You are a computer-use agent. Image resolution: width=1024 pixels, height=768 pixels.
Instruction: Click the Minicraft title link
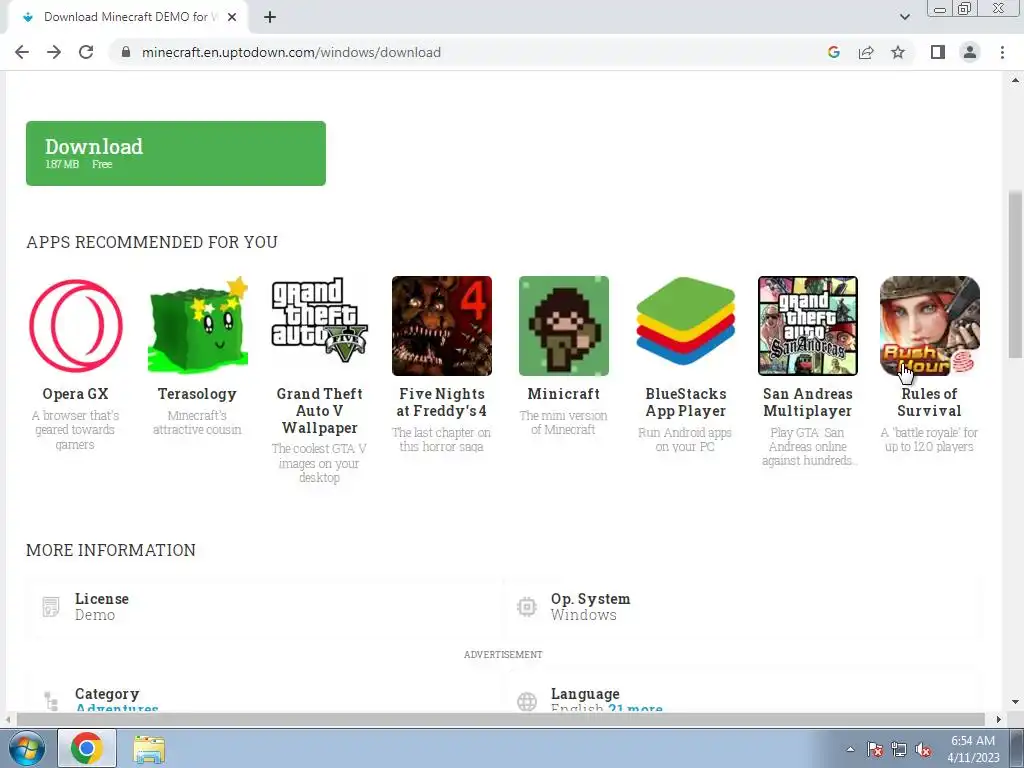click(x=564, y=394)
